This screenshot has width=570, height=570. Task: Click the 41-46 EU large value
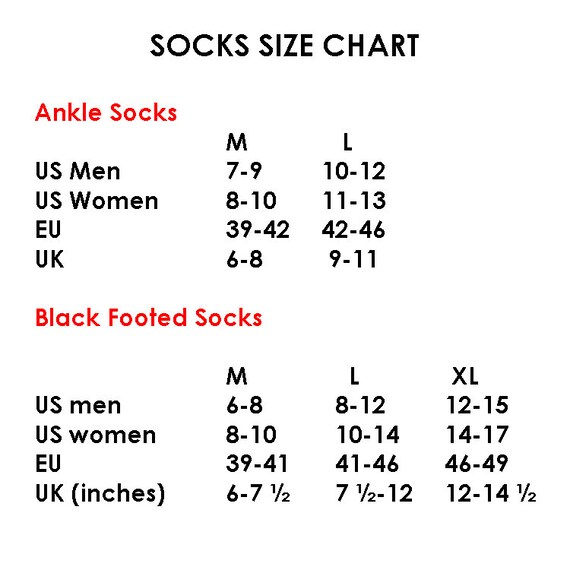tap(367, 463)
